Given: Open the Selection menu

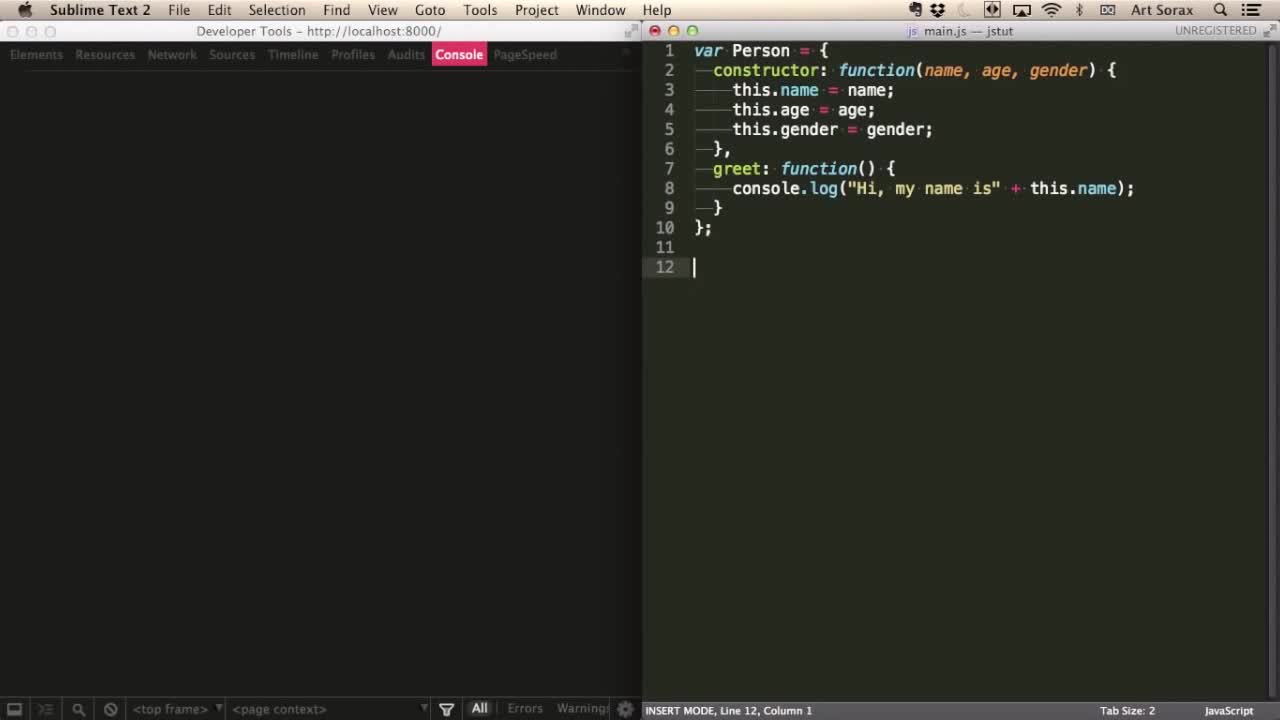Looking at the screenshot, I should (277, 10).
